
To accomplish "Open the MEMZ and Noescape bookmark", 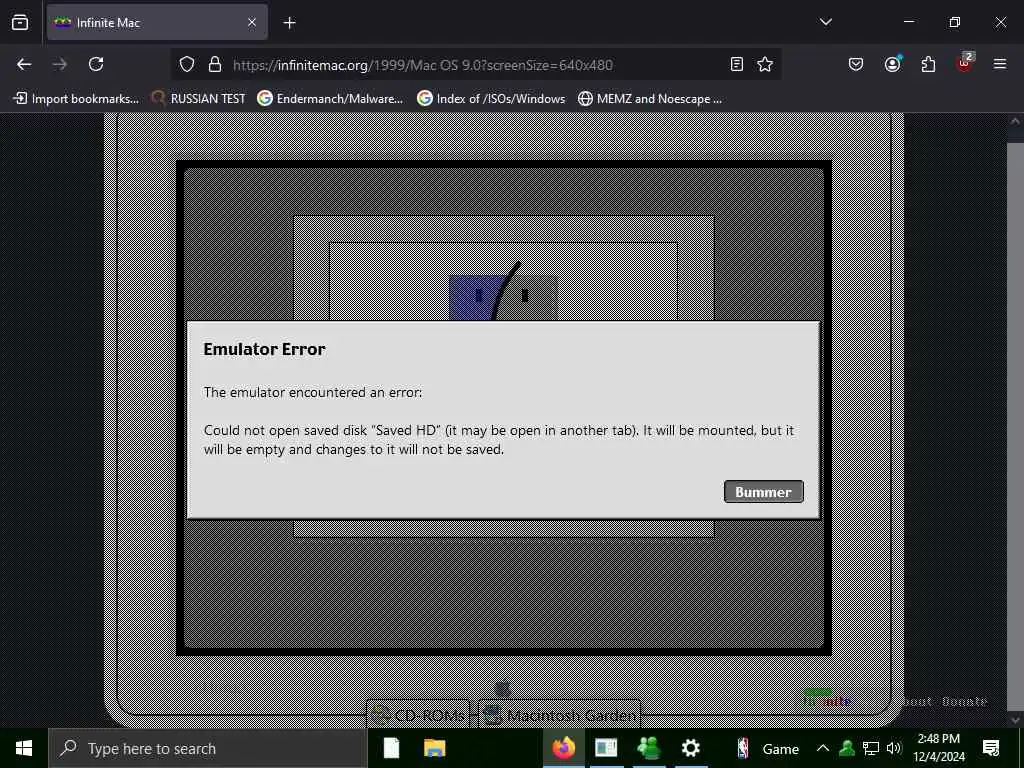I will pyautogui.click(x=650, y=99).
